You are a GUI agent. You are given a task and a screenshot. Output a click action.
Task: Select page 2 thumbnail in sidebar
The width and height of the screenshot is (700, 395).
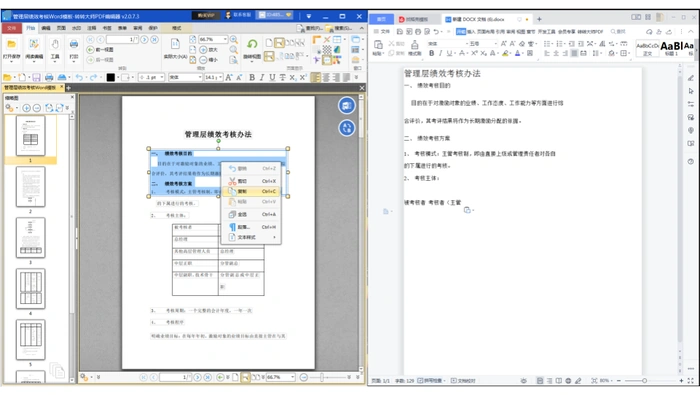coord(30,187)
